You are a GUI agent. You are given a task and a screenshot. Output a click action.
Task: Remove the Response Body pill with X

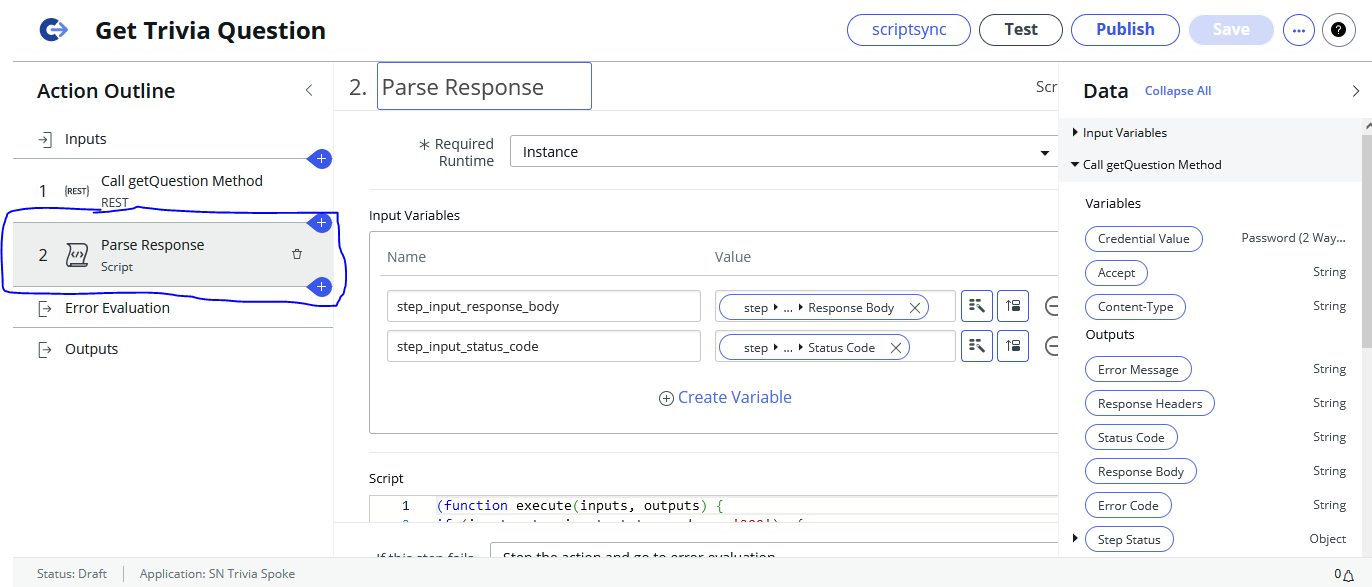[914, 308]
